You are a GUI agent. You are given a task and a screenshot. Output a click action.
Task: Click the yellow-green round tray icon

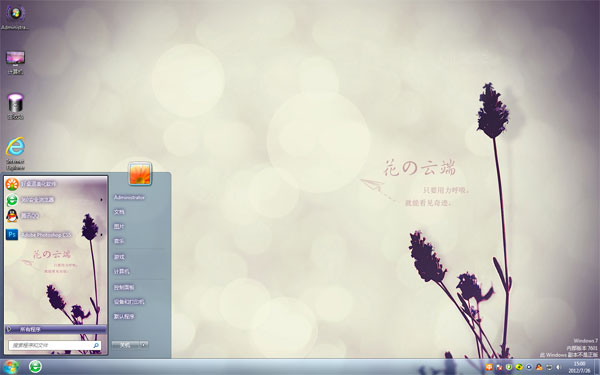[519, 367]
